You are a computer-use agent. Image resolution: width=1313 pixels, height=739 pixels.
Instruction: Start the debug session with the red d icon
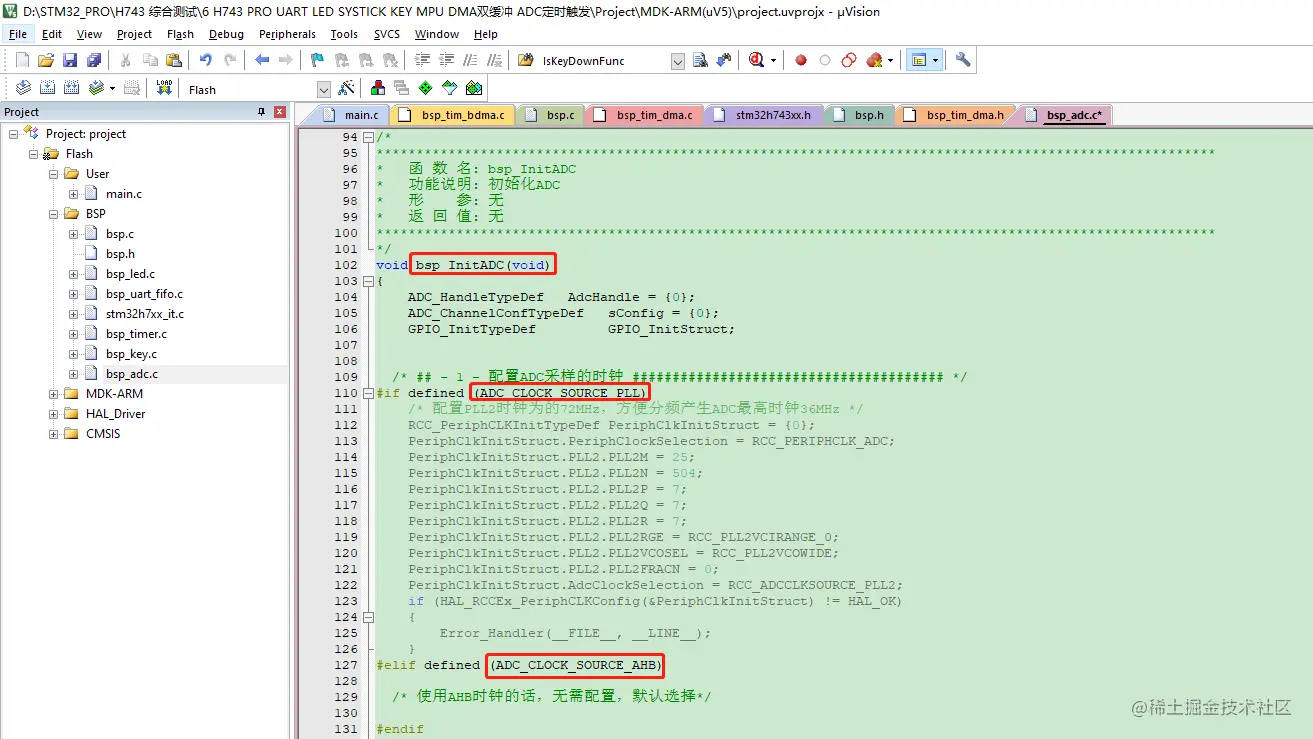coord(757,61)
